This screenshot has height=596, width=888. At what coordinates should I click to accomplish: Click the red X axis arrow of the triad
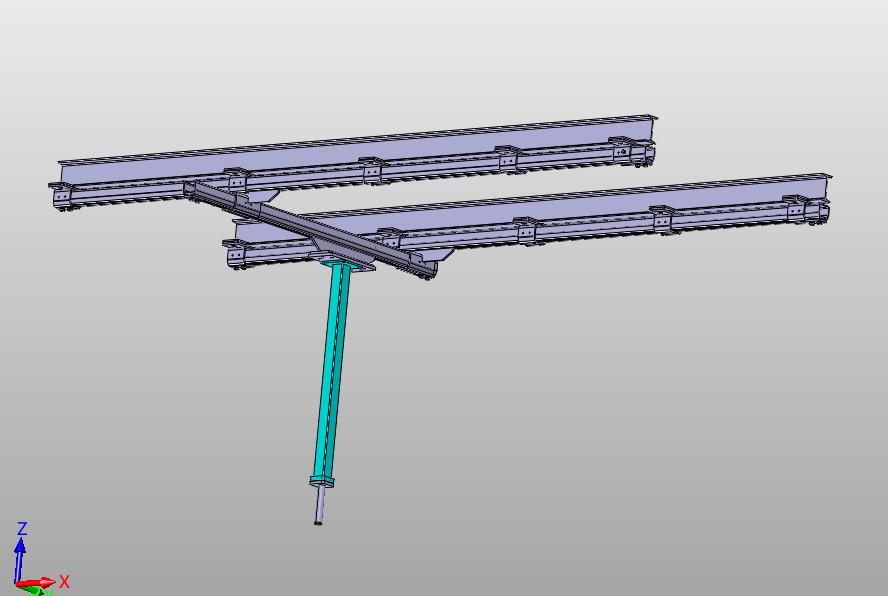point(36,582)
